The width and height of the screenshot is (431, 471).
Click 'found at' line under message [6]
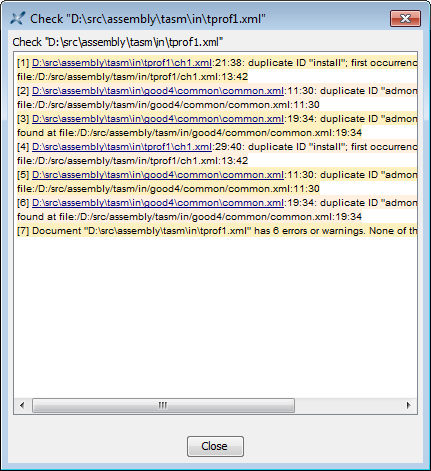point(189,217)
